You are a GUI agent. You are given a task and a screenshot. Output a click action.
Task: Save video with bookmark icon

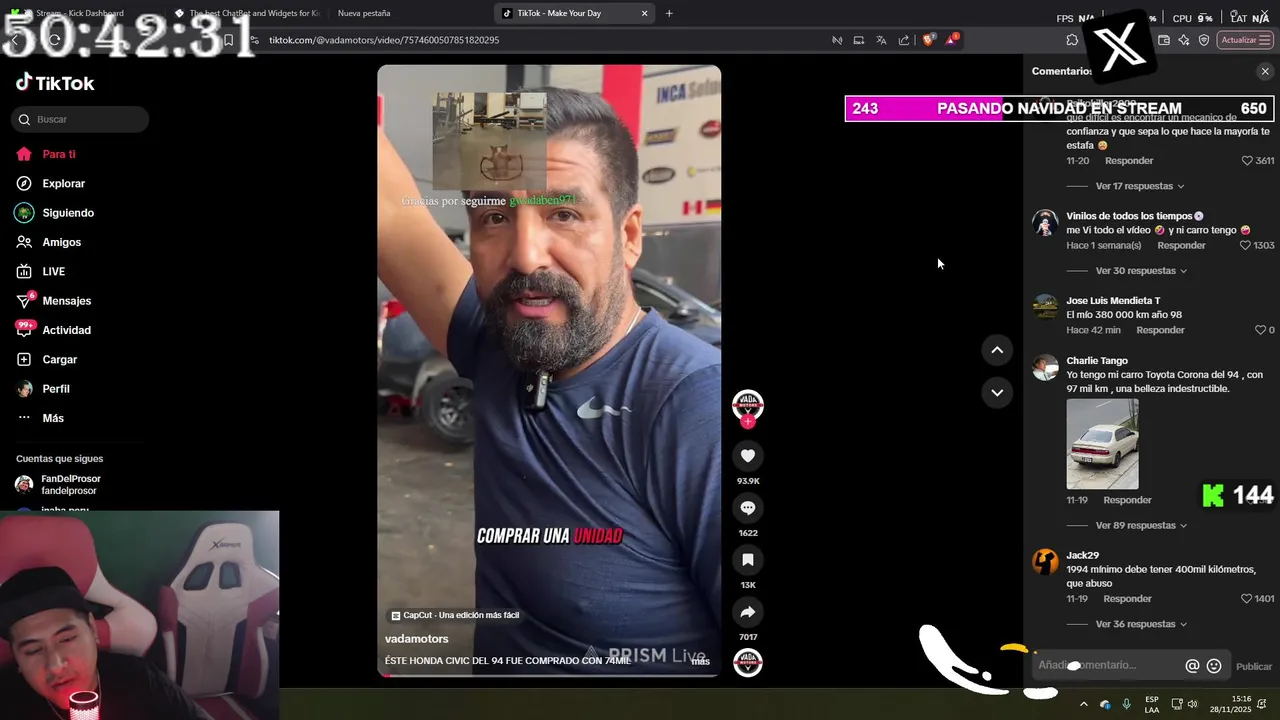point(748,560)
